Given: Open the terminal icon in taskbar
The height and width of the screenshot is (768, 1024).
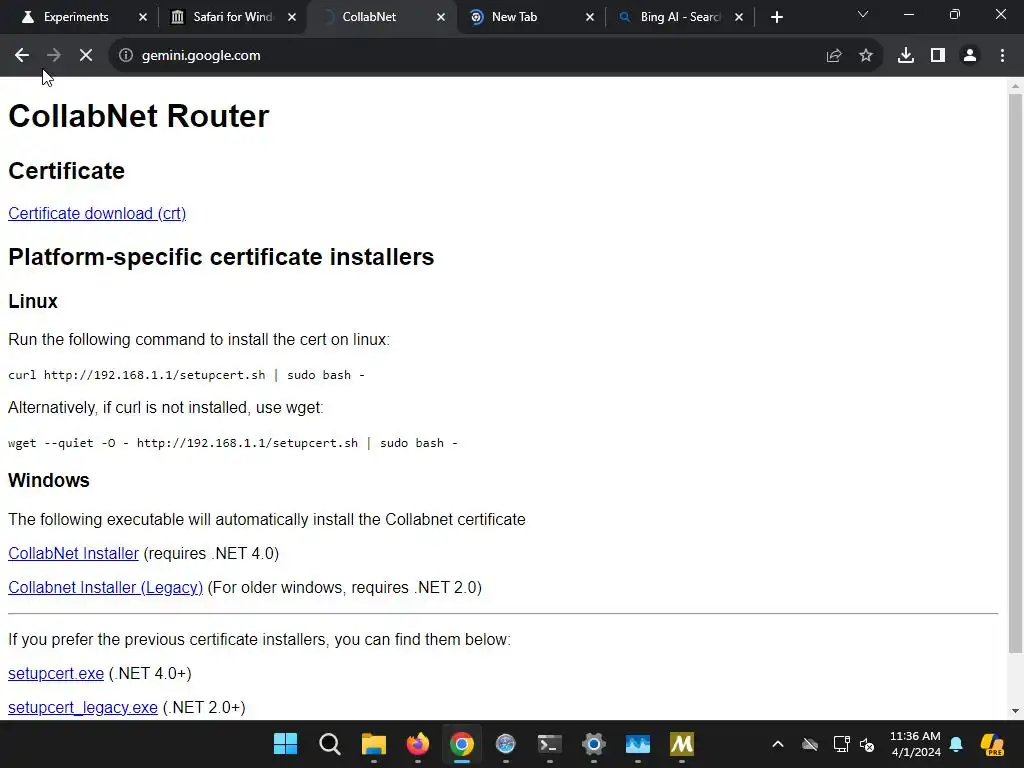Looking at the screenshot, I should coord(550,744).
